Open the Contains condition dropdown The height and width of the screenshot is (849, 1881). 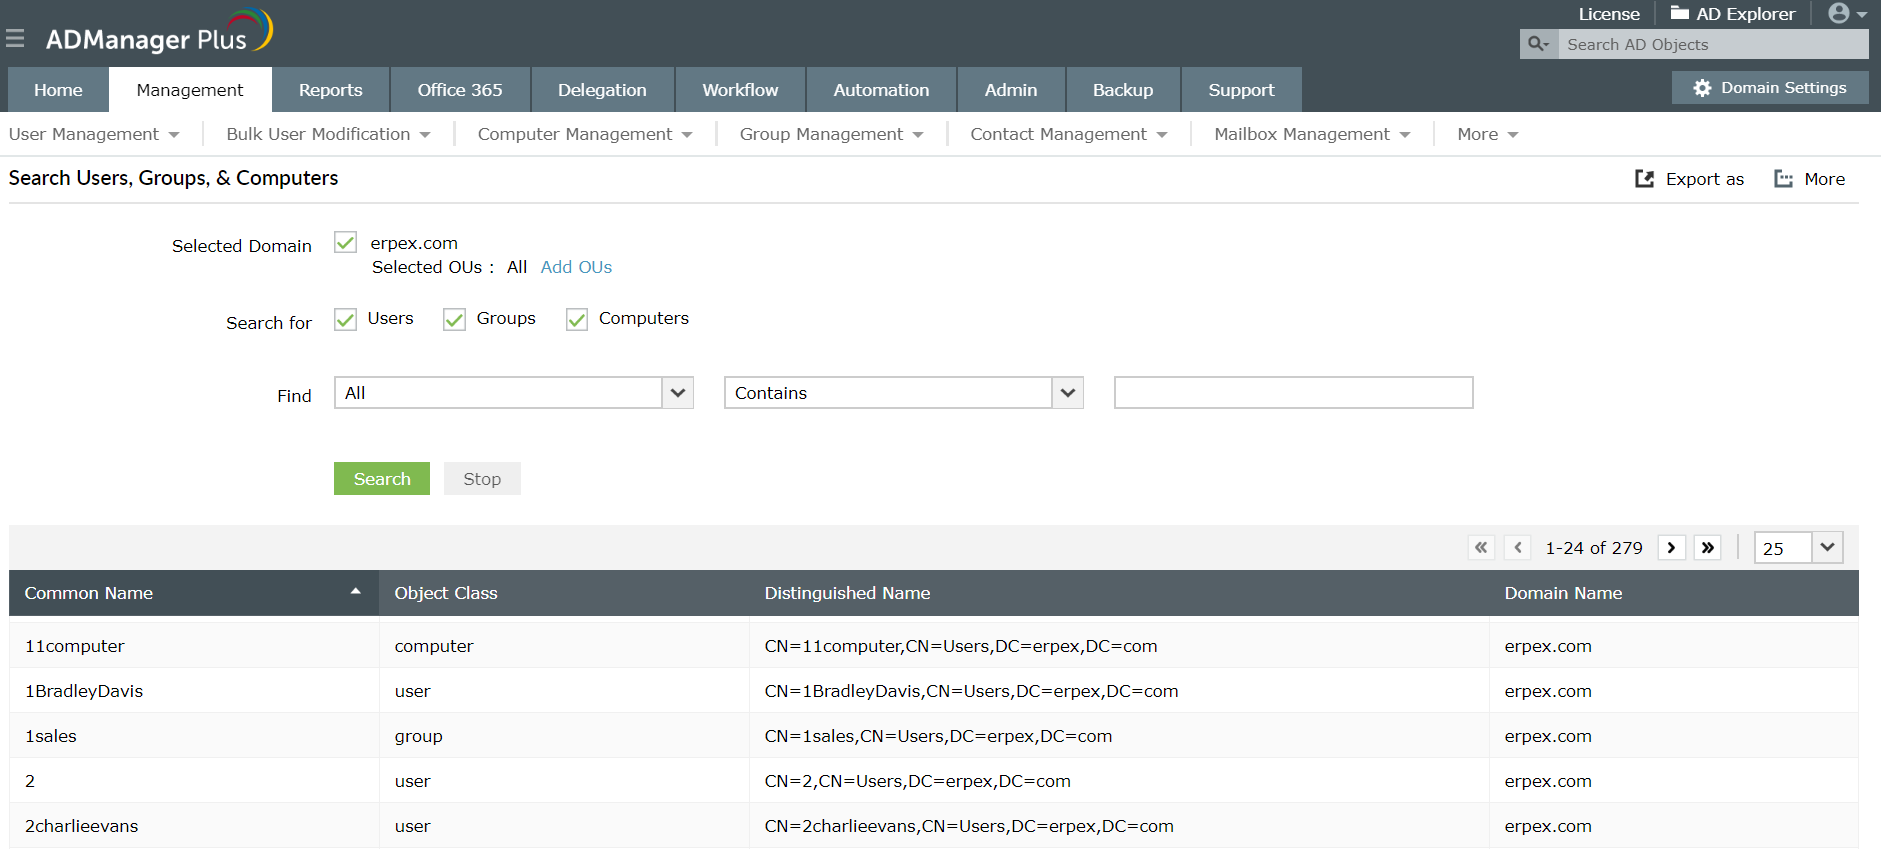pyautogui.click(x=904, y=393)
